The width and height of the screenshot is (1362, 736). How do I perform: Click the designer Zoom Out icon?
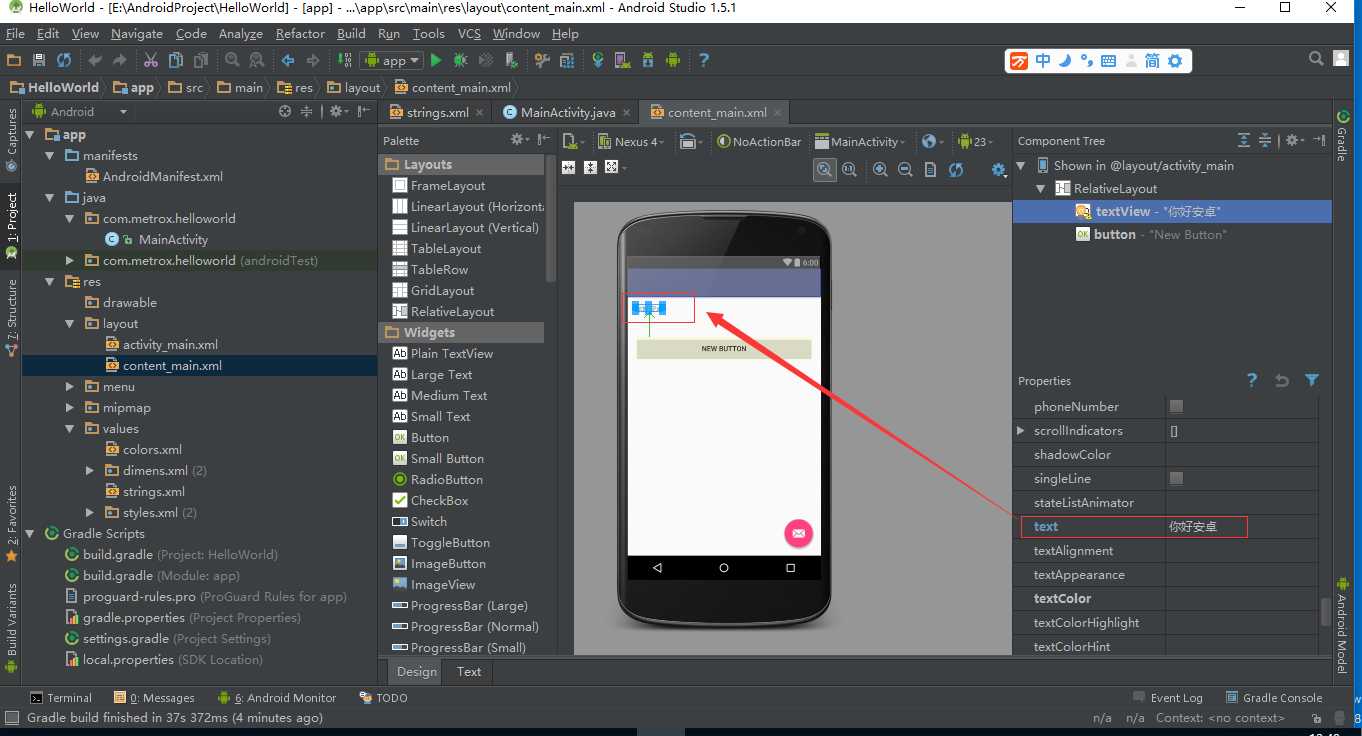[905, 170]
